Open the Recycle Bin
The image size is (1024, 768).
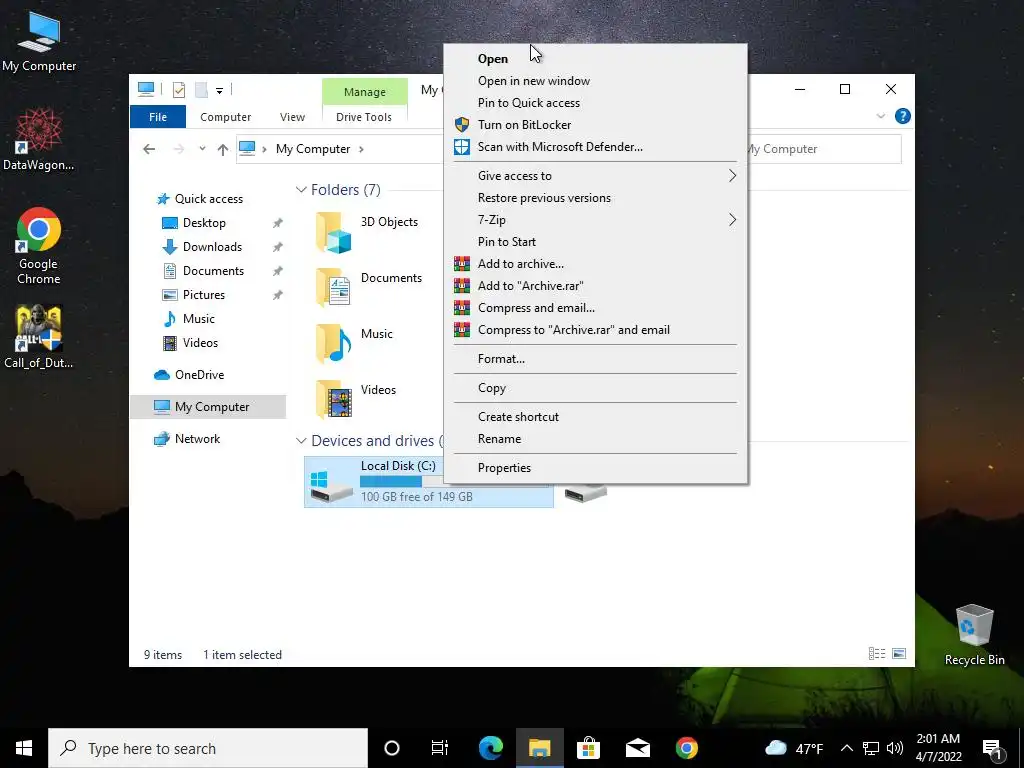click(974, 635)
